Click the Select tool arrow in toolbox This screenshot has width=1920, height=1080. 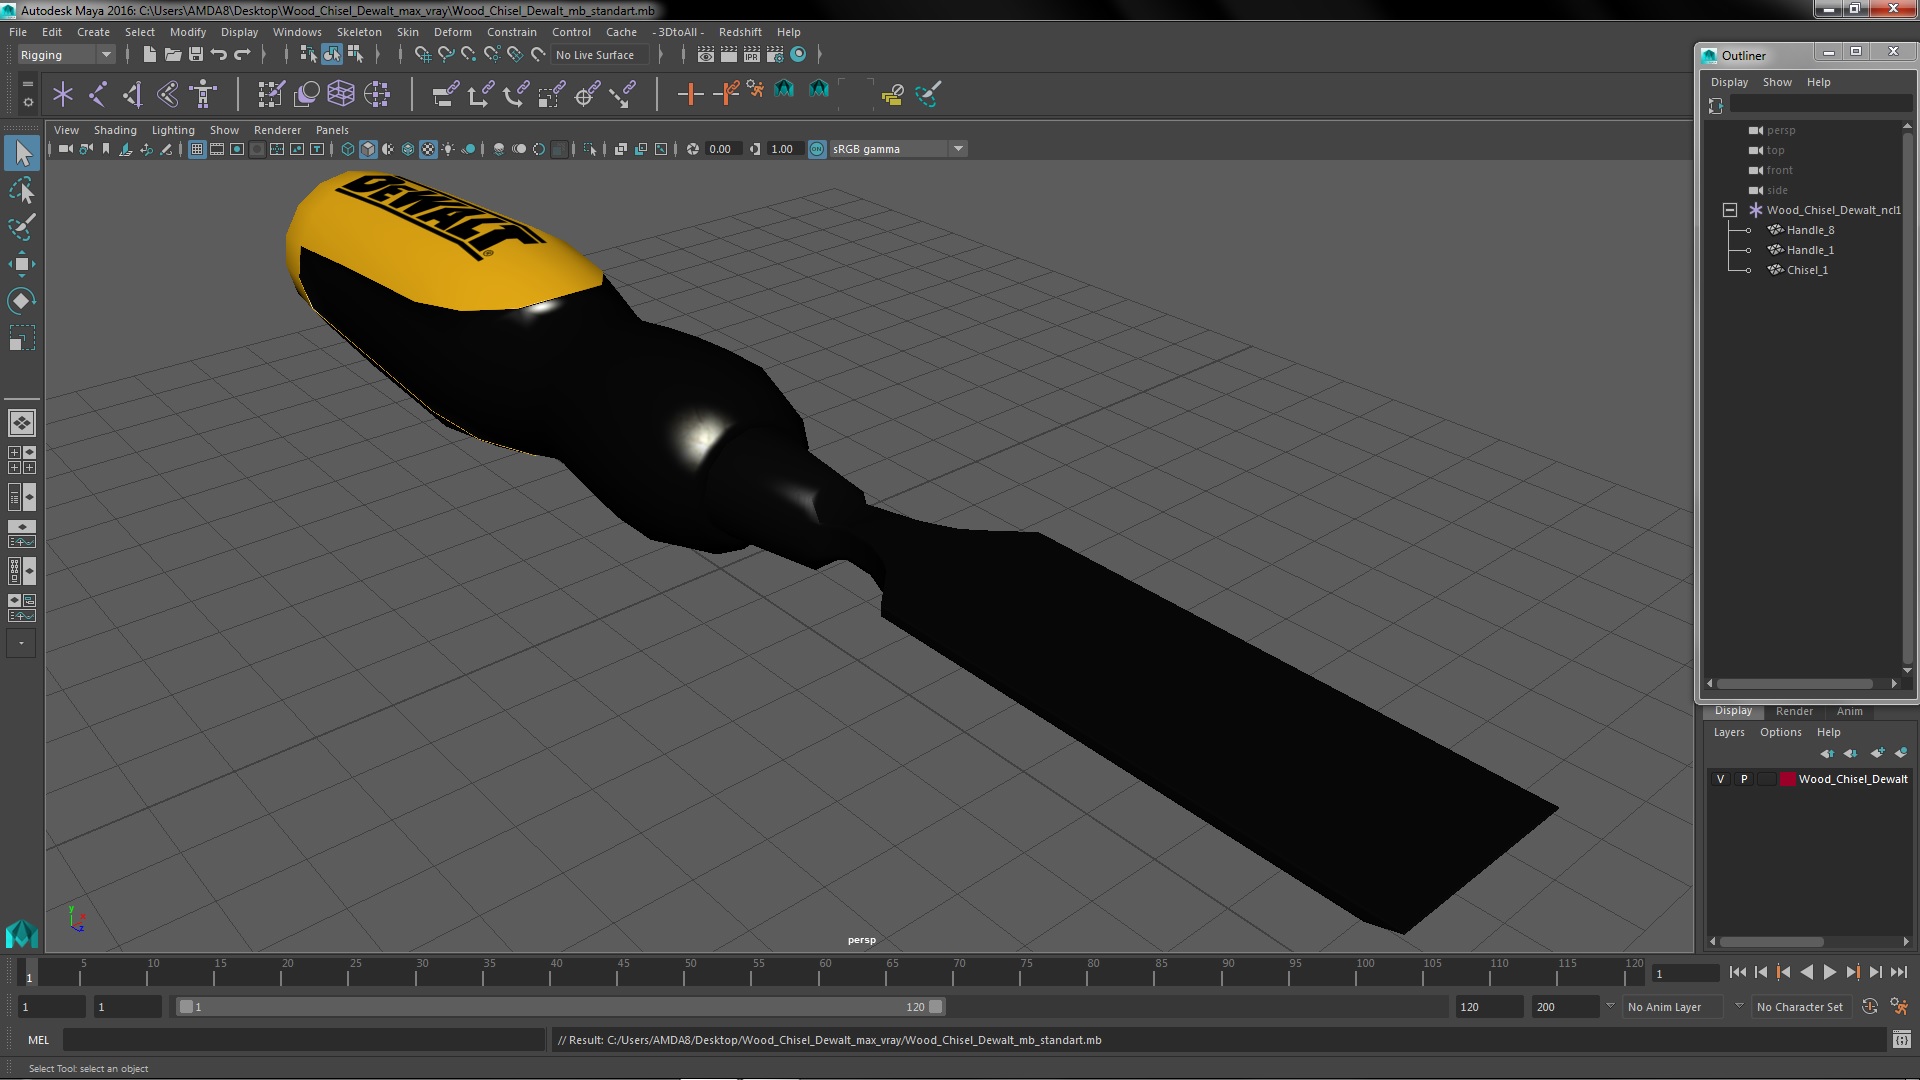pyautogui.click(x=21, y=153)
